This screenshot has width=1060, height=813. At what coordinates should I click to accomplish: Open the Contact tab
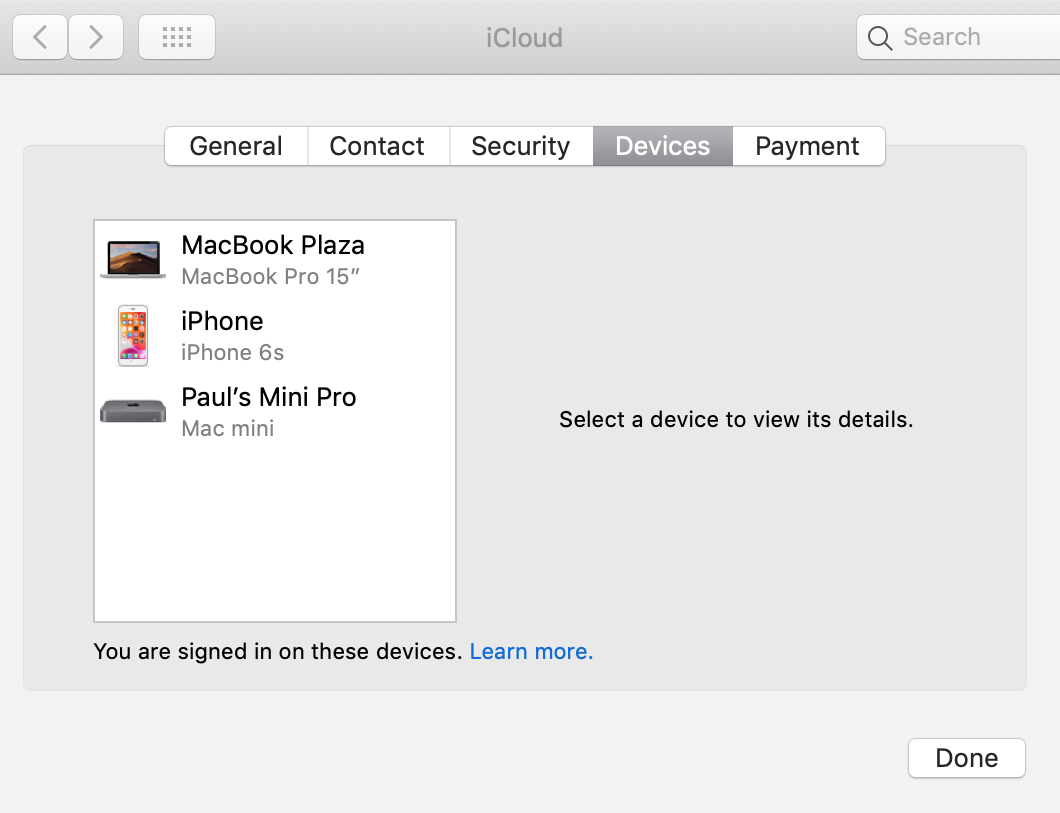(377, 146)
